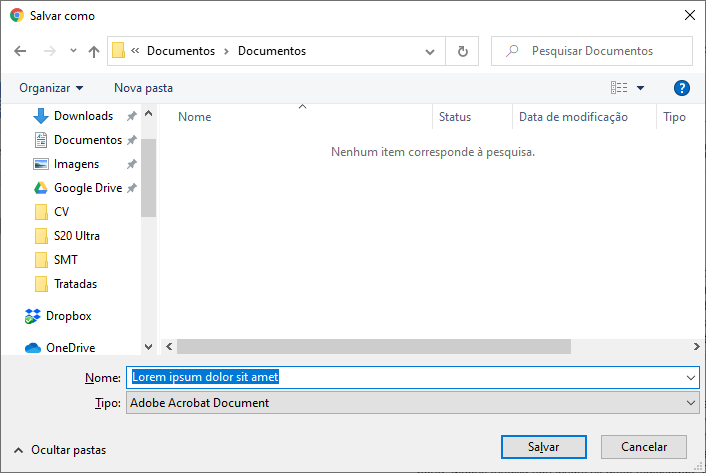Collapse folders with Ocultar pastas

(x=60, y=450)
